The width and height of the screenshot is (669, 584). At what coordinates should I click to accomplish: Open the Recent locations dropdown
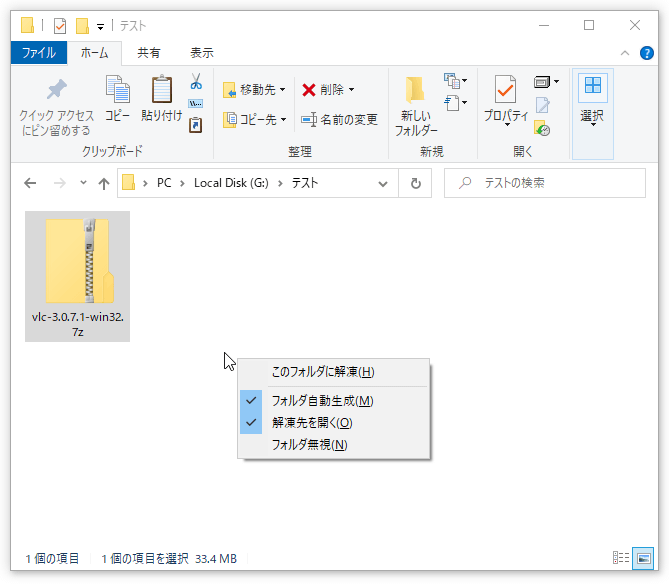[x=83, y=183]
